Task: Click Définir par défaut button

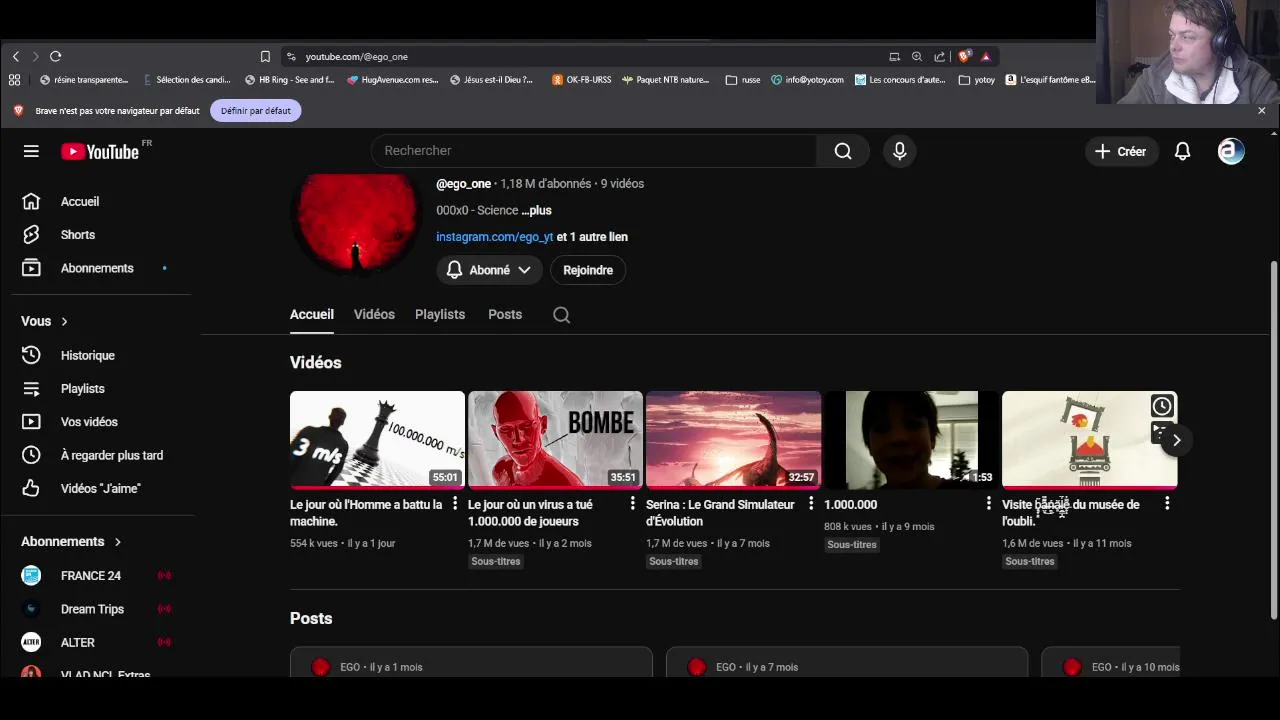Action: (256, 111)
